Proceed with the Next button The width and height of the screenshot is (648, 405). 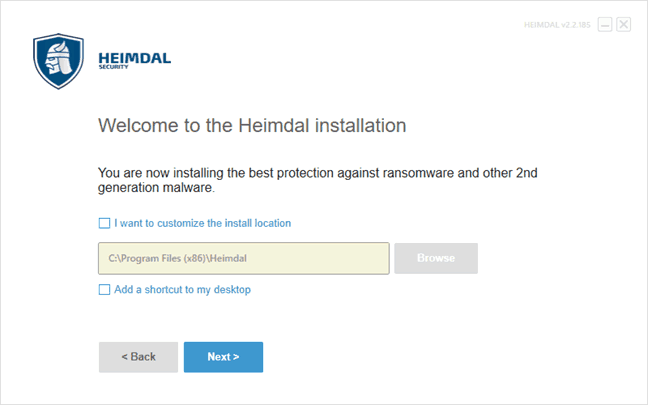223,357
